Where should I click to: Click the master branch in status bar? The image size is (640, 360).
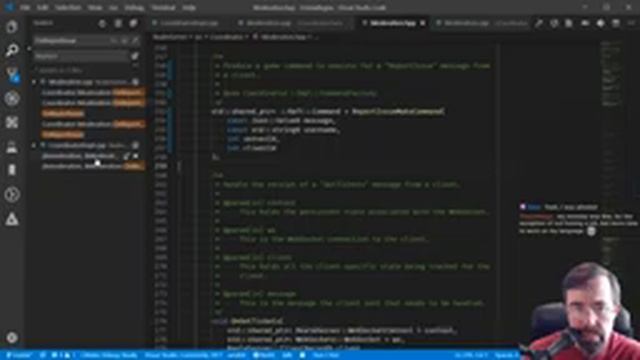coord(19,355)
